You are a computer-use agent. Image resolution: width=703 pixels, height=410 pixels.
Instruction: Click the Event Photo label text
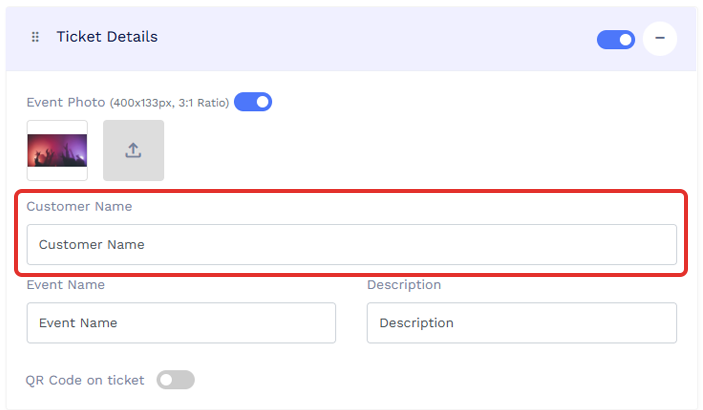[x=66, y=102]
